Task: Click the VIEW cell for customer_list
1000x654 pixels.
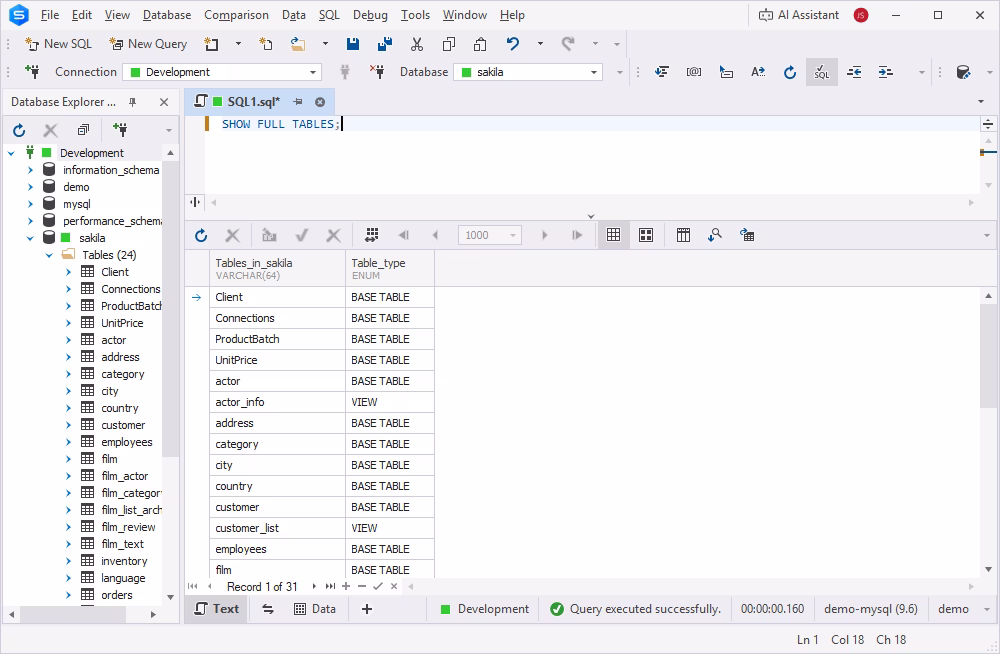Action: point(390,528)
